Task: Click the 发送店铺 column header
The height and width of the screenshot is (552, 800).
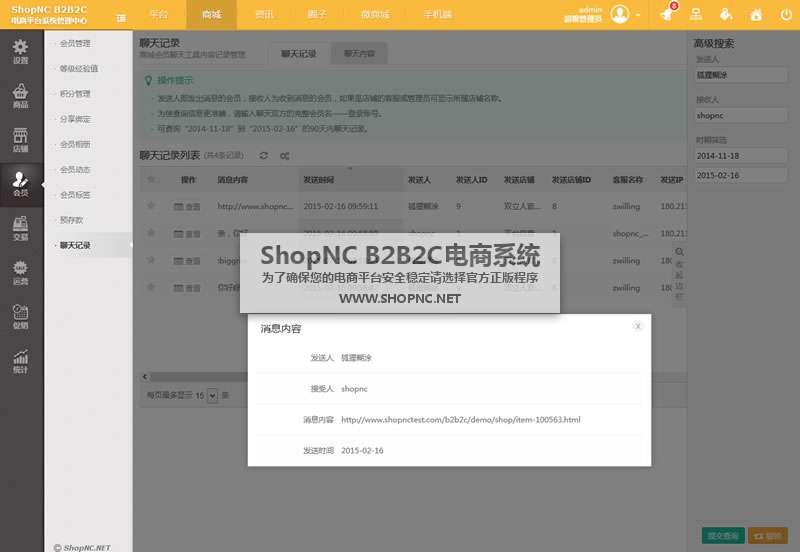Action: click(x=519, y=180)
